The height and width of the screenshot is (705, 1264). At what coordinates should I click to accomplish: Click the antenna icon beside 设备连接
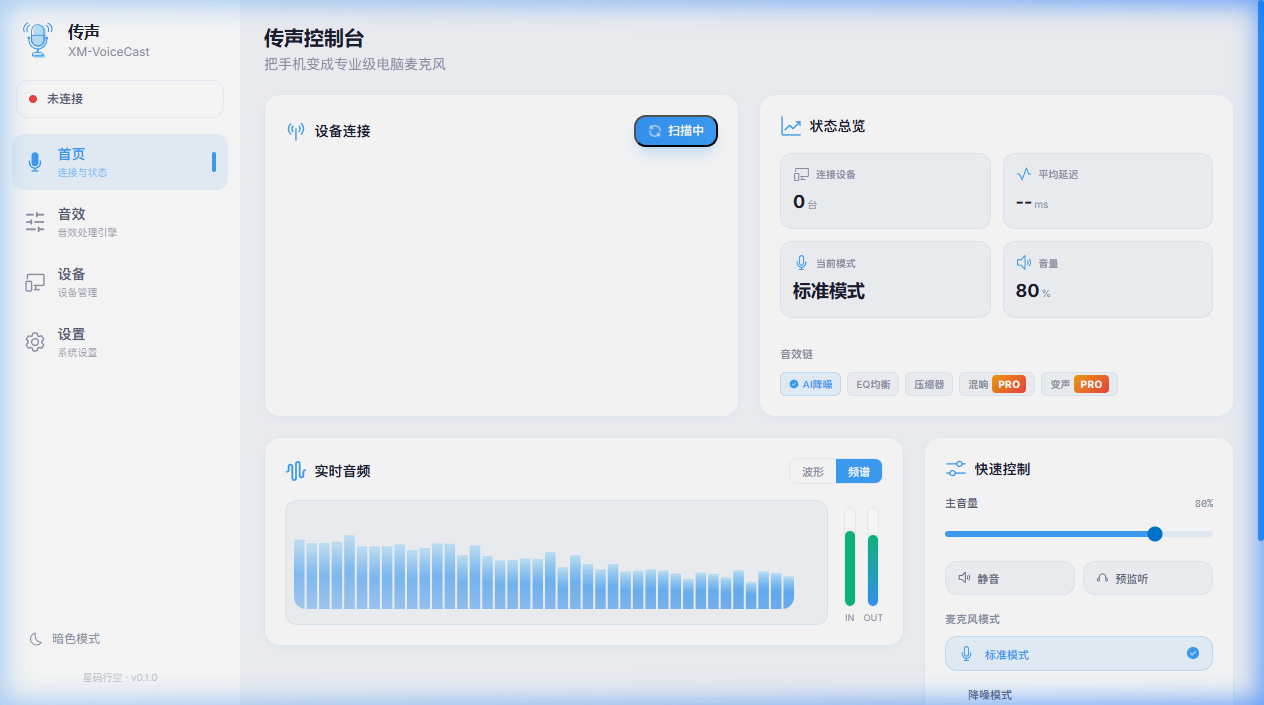click(x=296, y=131)
